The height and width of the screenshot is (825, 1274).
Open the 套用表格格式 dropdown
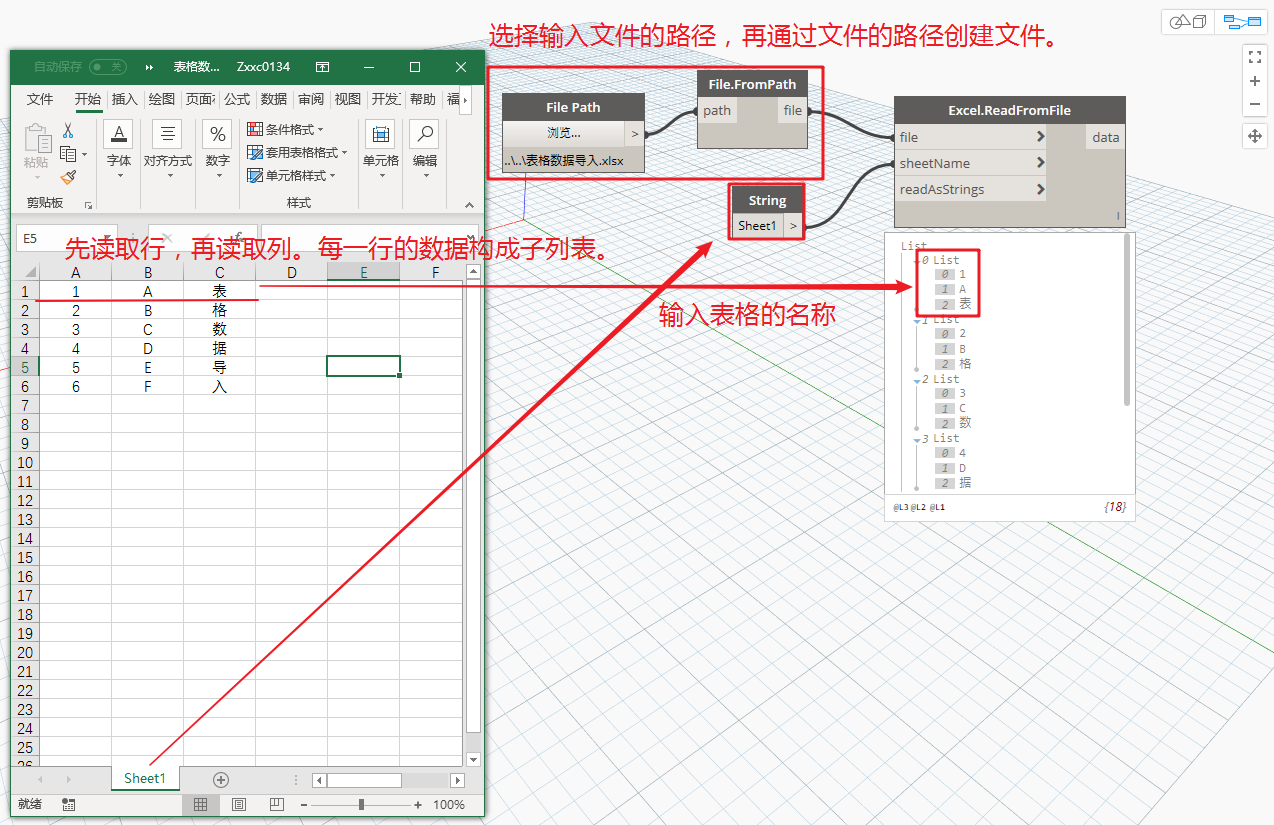[x=298, y=153]
